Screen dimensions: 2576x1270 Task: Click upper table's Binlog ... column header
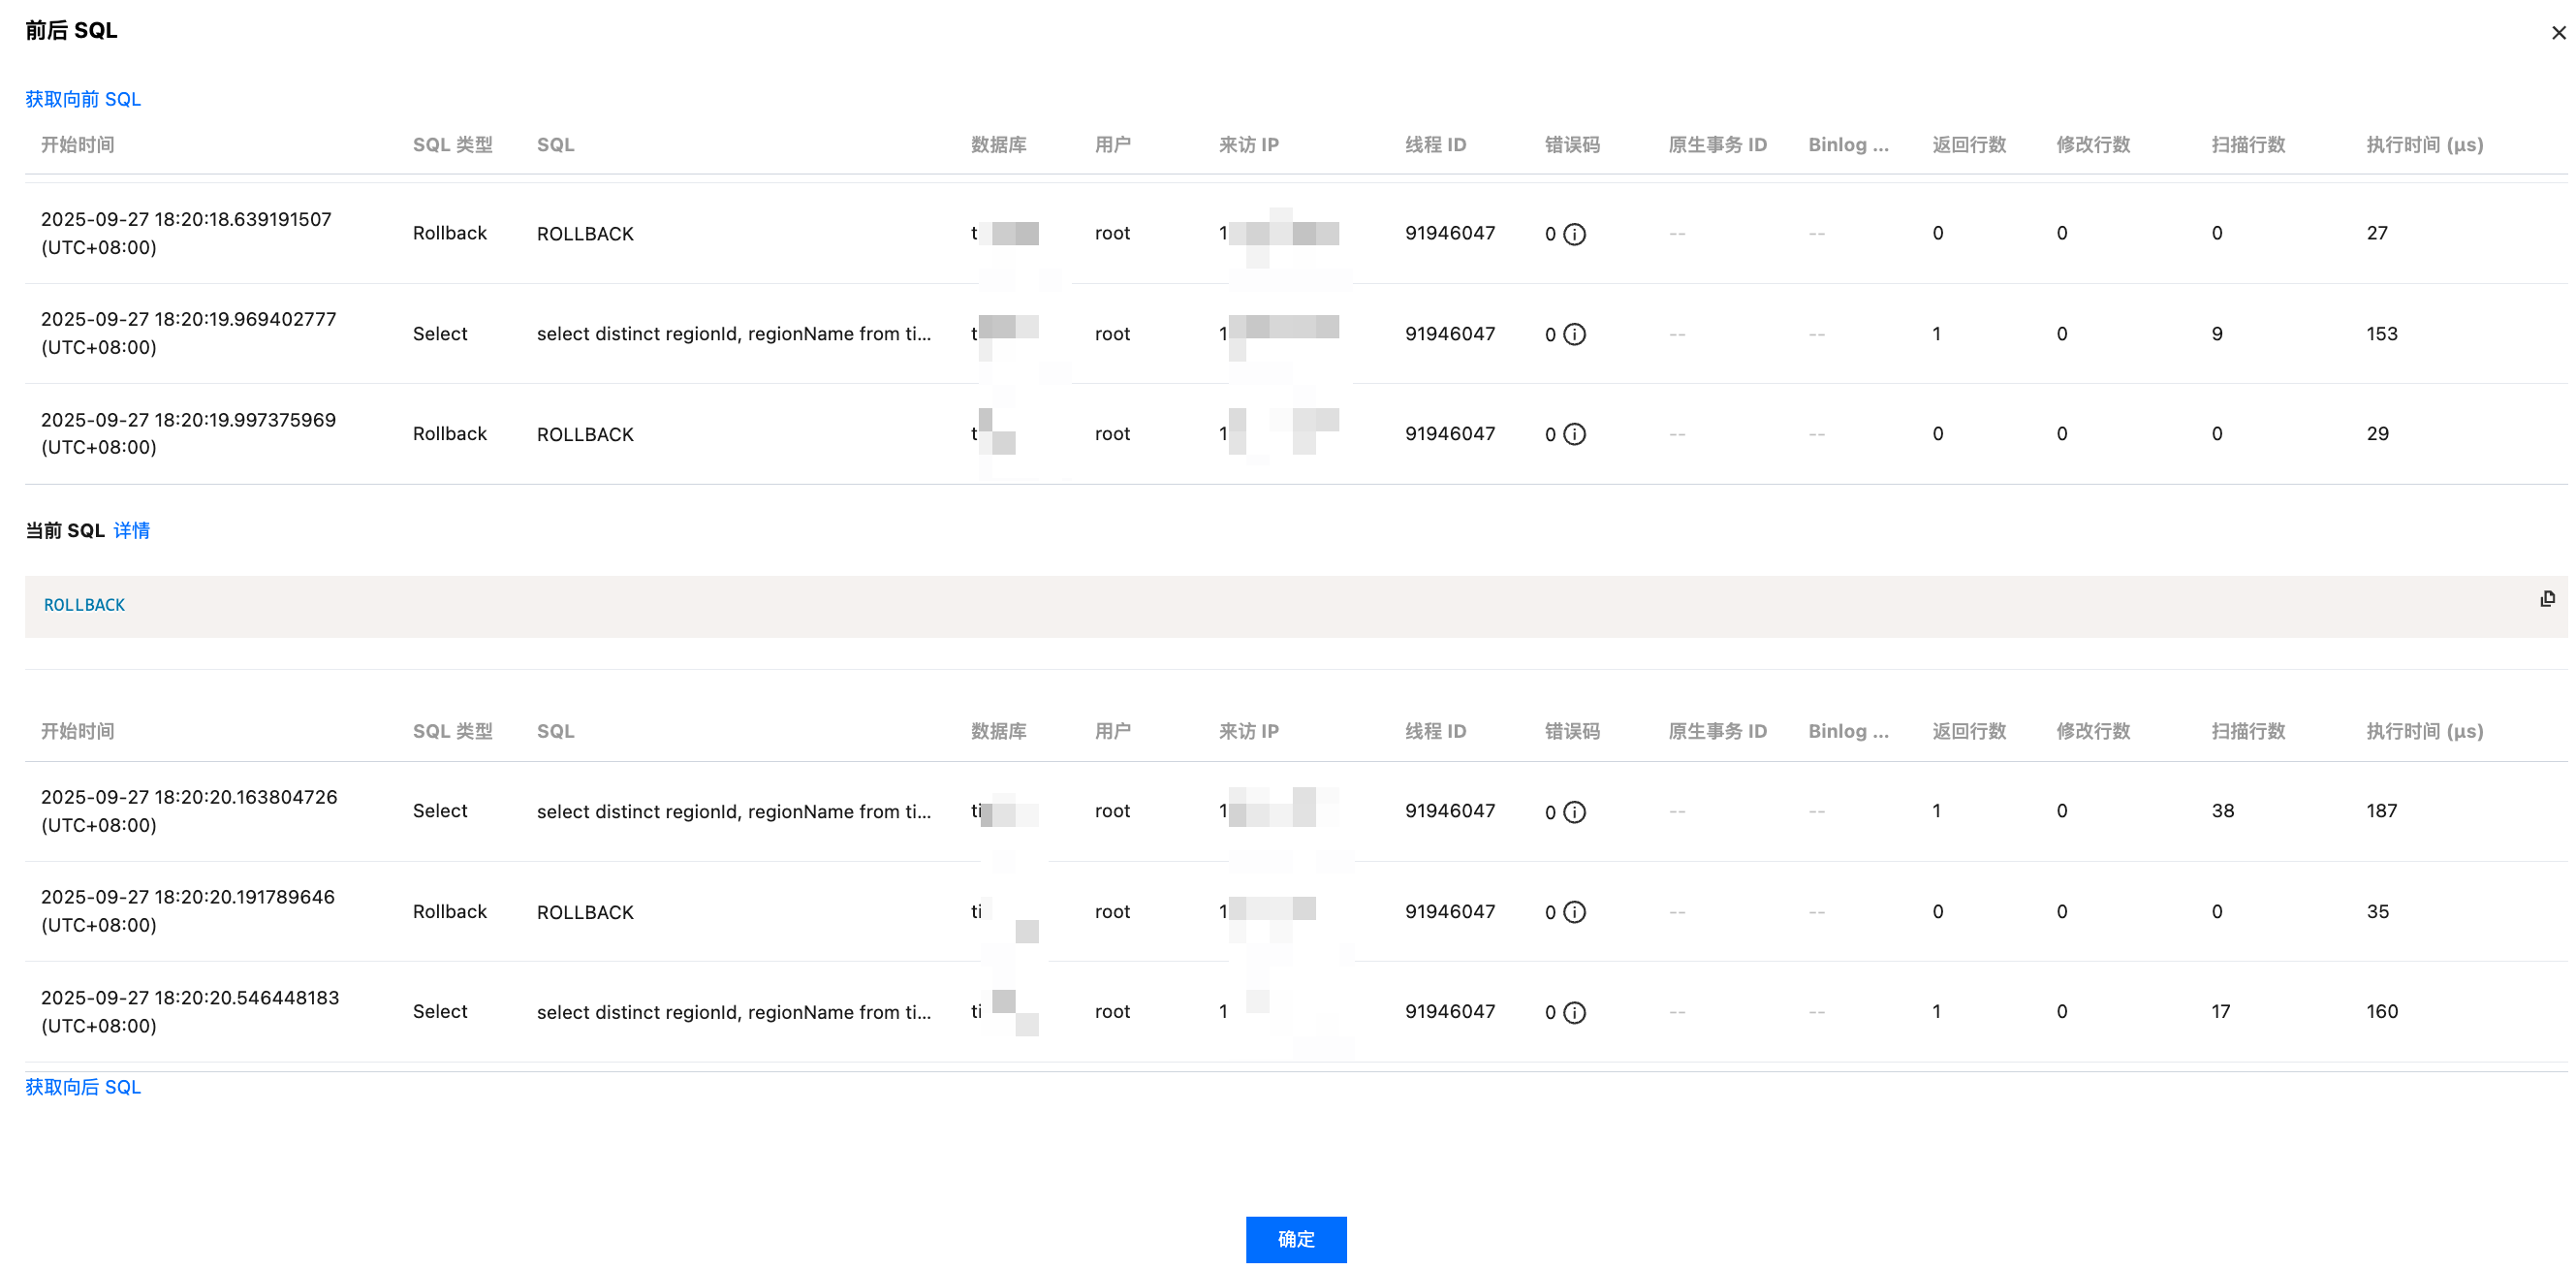1848,144
